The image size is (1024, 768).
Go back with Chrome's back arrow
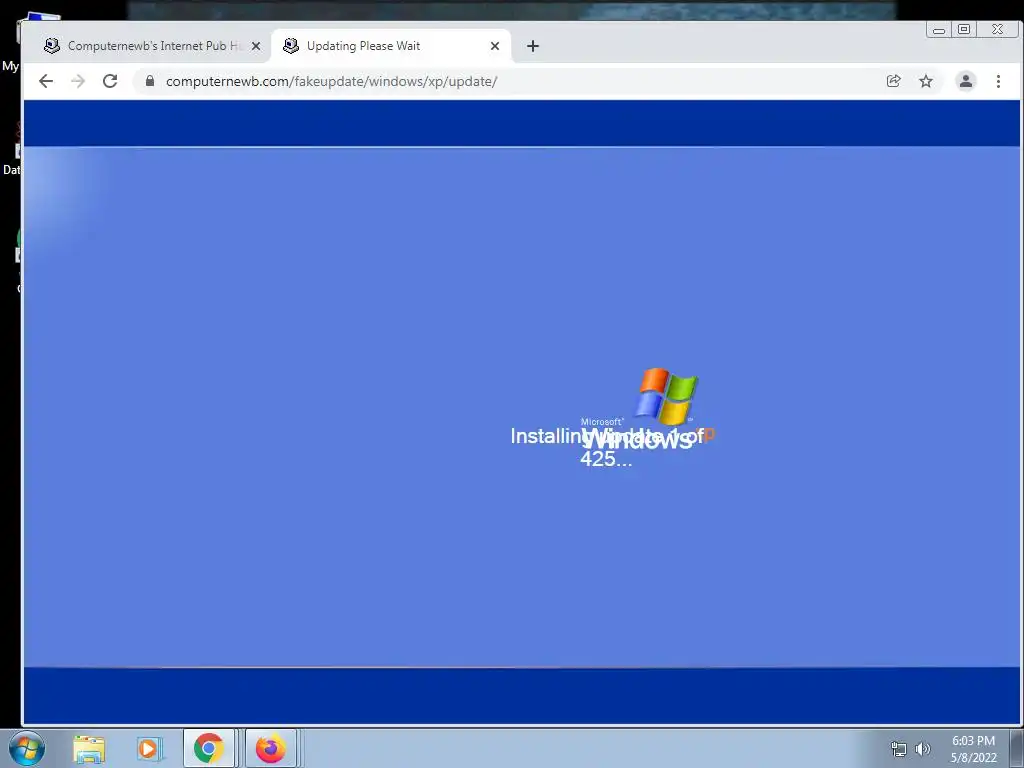point(46,81)
